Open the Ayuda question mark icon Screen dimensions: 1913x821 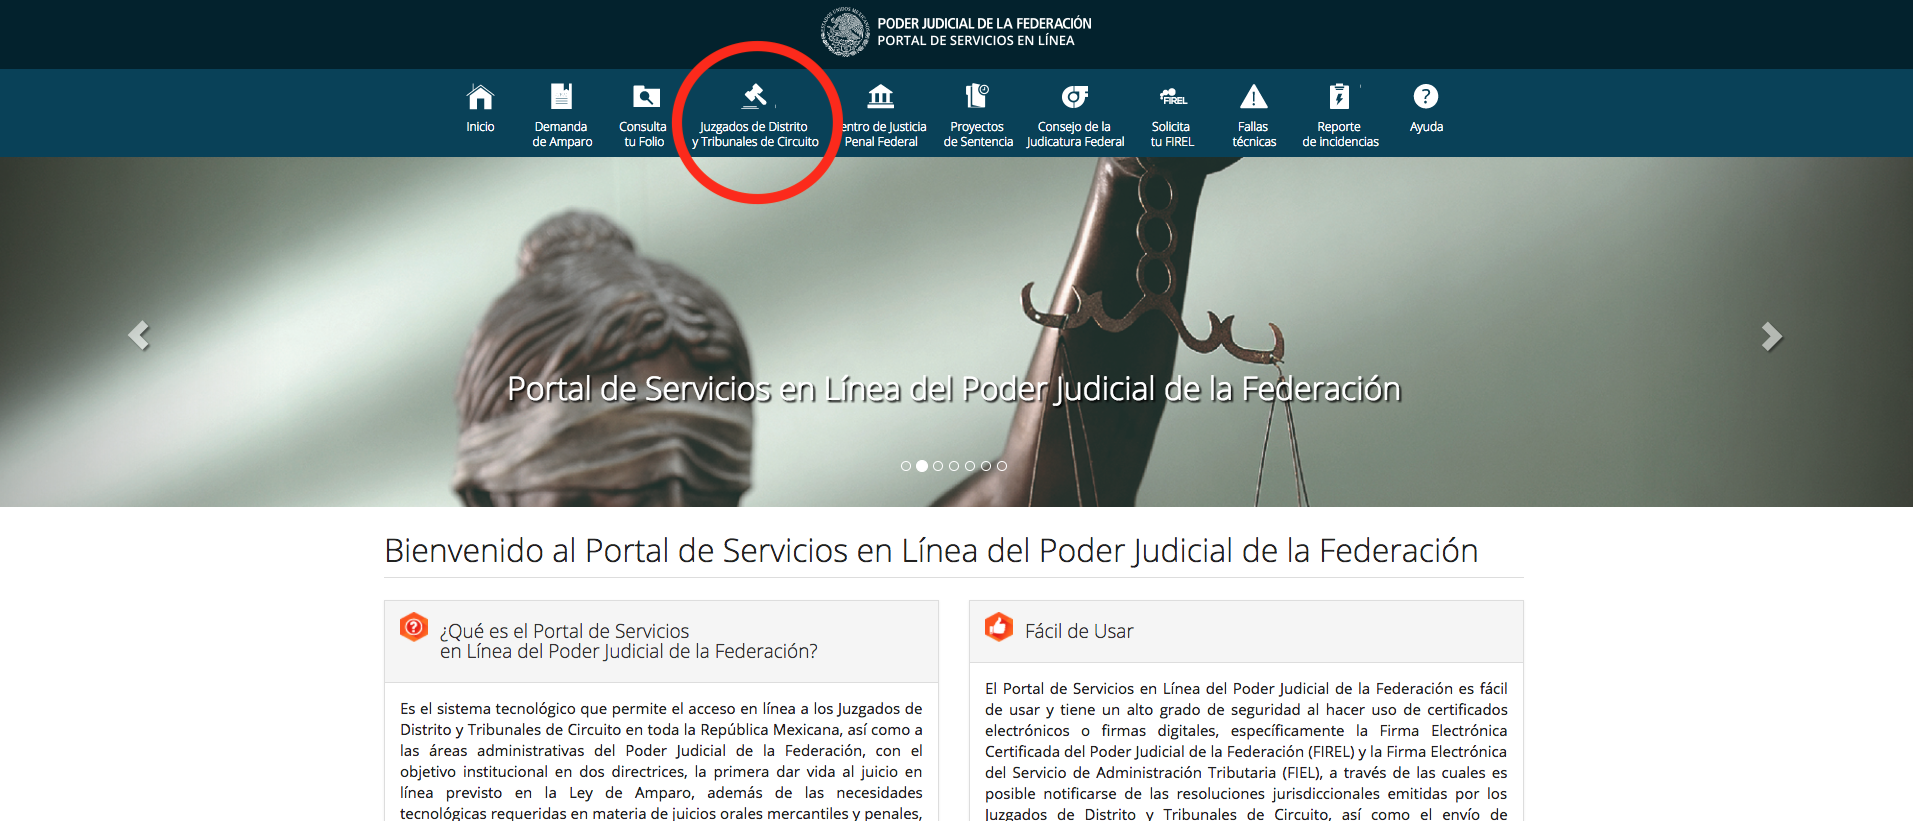1426,96
